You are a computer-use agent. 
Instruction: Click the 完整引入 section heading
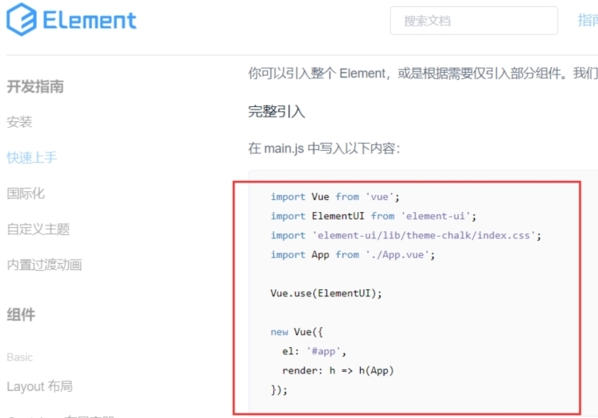point(276,112)
